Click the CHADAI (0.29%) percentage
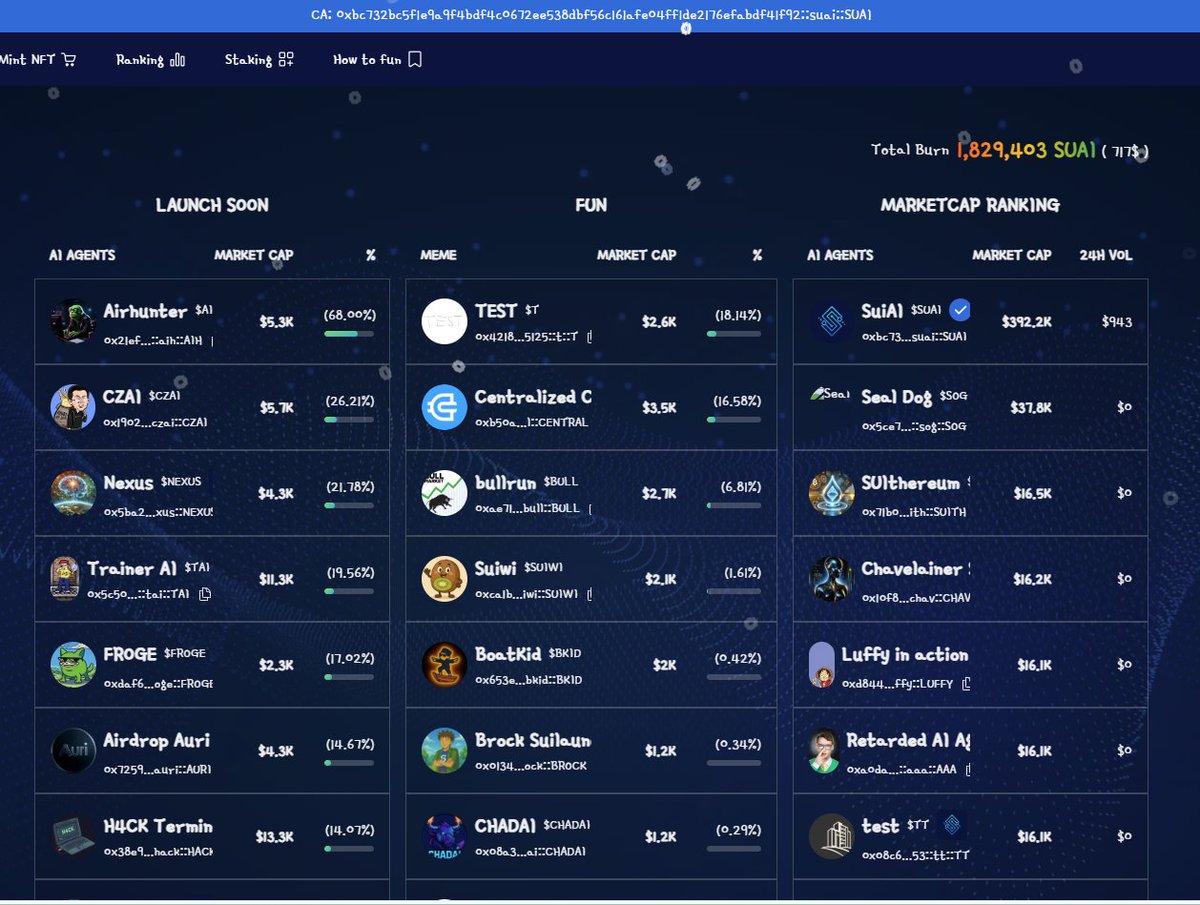The height and width of the screenshot is (905, 1200). [737, 830]
